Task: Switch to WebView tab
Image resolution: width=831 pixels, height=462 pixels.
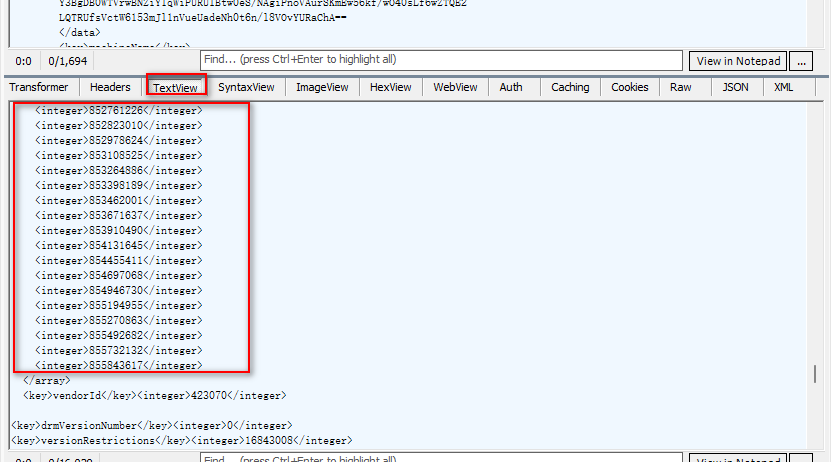Action: (x=455, y=87)
